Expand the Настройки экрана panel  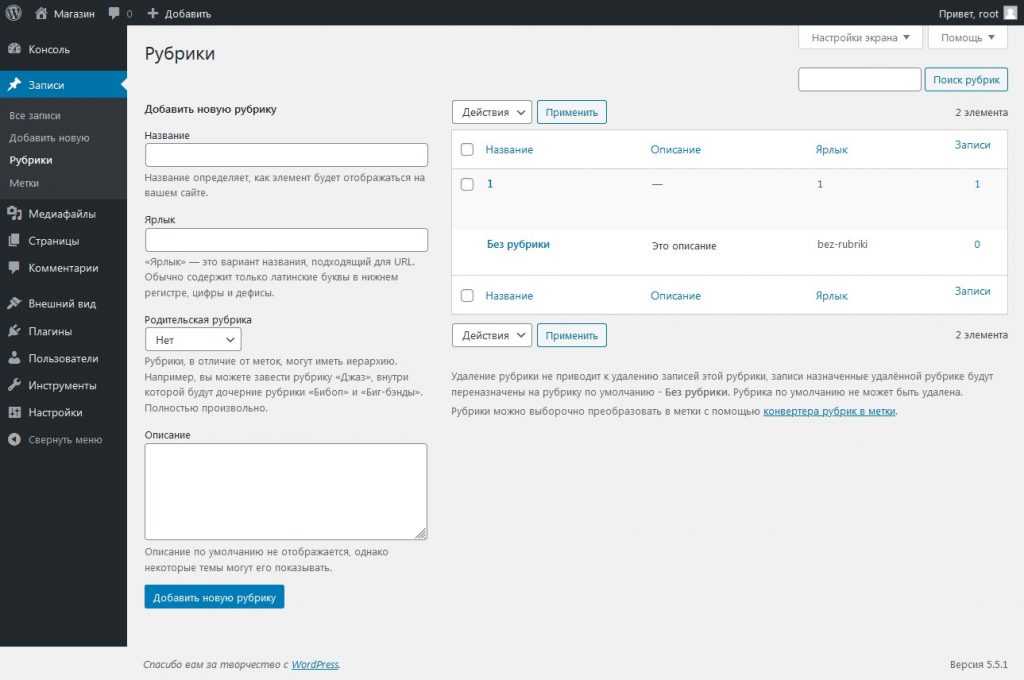pos(859,38)
